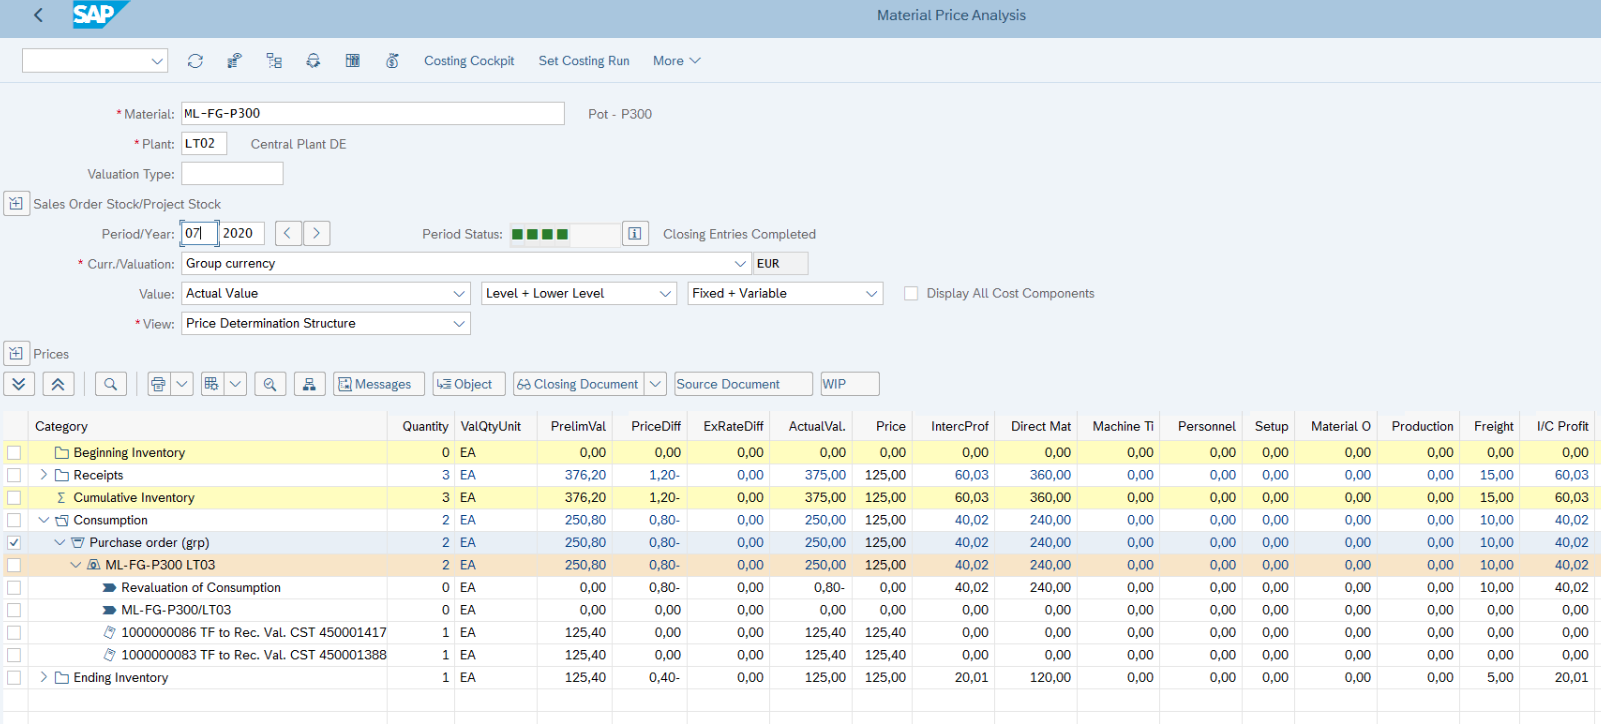The height and width of the screenshot is (724, 1601).
Task: Click the table columns icon in top toolbar
Action: click(353, 61)
